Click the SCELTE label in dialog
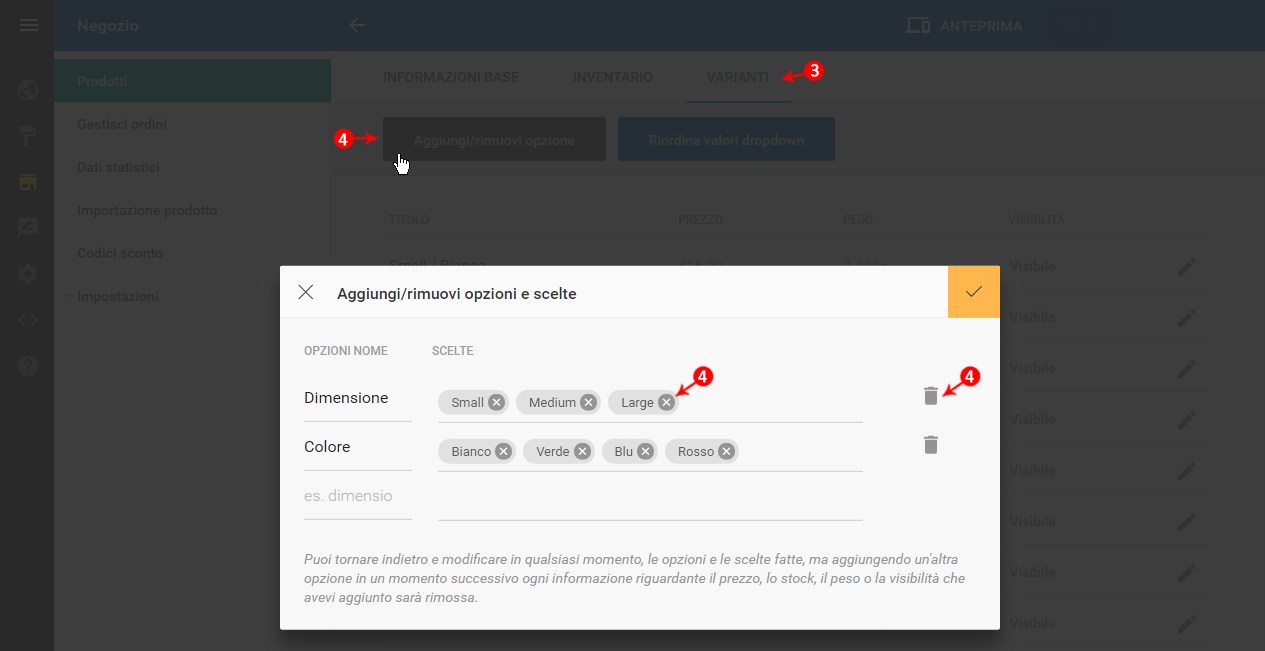 [453, 351]
